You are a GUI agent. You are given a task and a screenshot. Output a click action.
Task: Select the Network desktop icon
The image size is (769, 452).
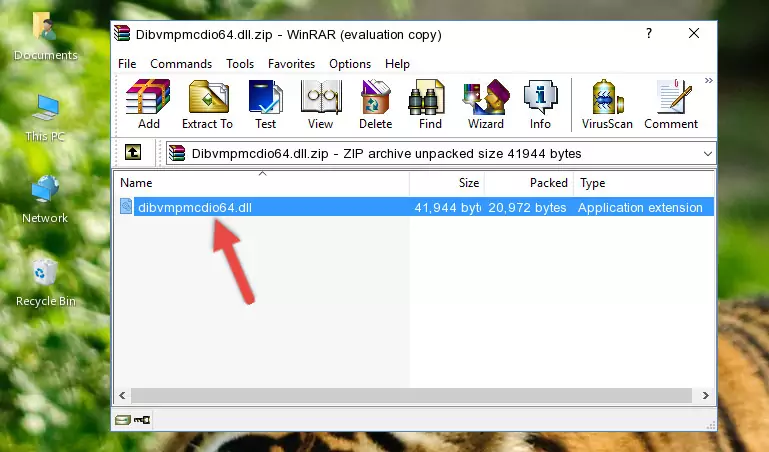(45, 200)
